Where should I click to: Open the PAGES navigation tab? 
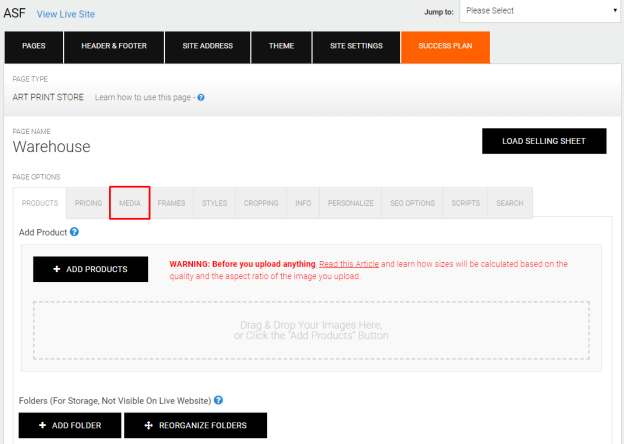click(x=34, y=47)
